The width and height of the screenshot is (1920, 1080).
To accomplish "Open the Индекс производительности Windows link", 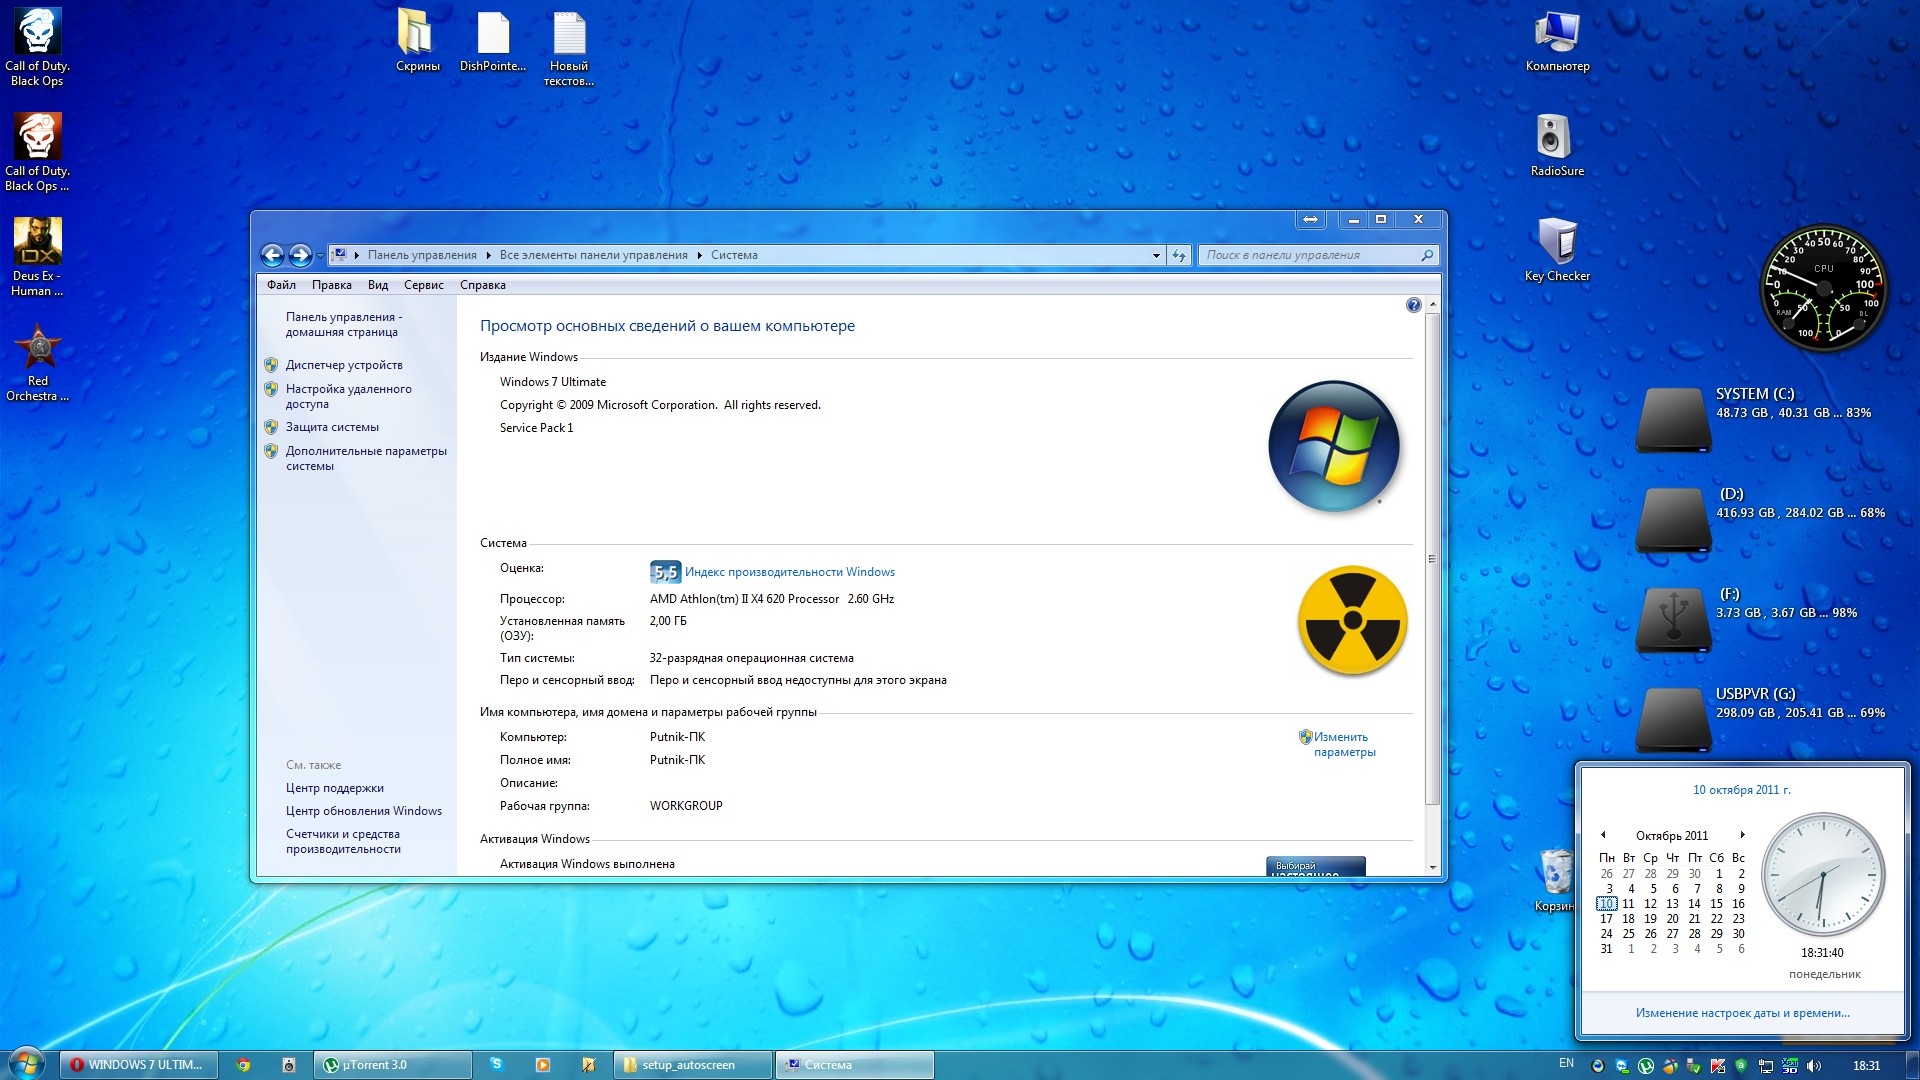I will pos(789,572).
